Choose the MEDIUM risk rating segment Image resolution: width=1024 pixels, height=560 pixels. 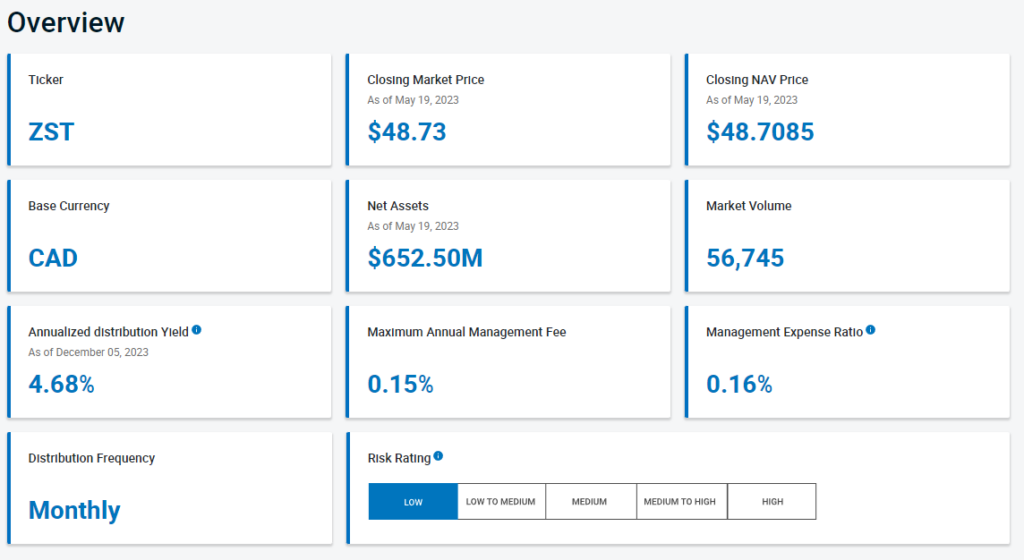tap(590, 502)
